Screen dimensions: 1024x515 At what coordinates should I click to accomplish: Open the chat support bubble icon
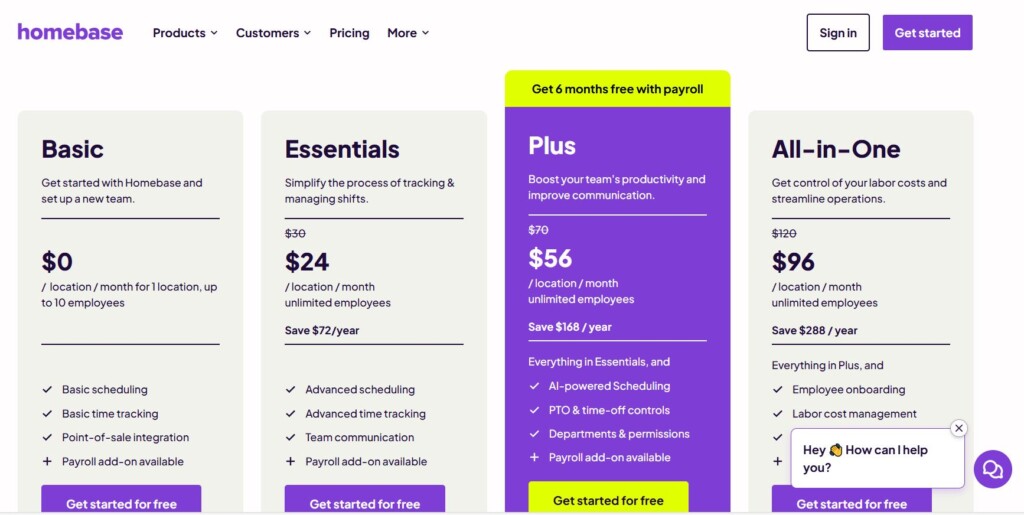pyautogui.click(x=992, y=468)
